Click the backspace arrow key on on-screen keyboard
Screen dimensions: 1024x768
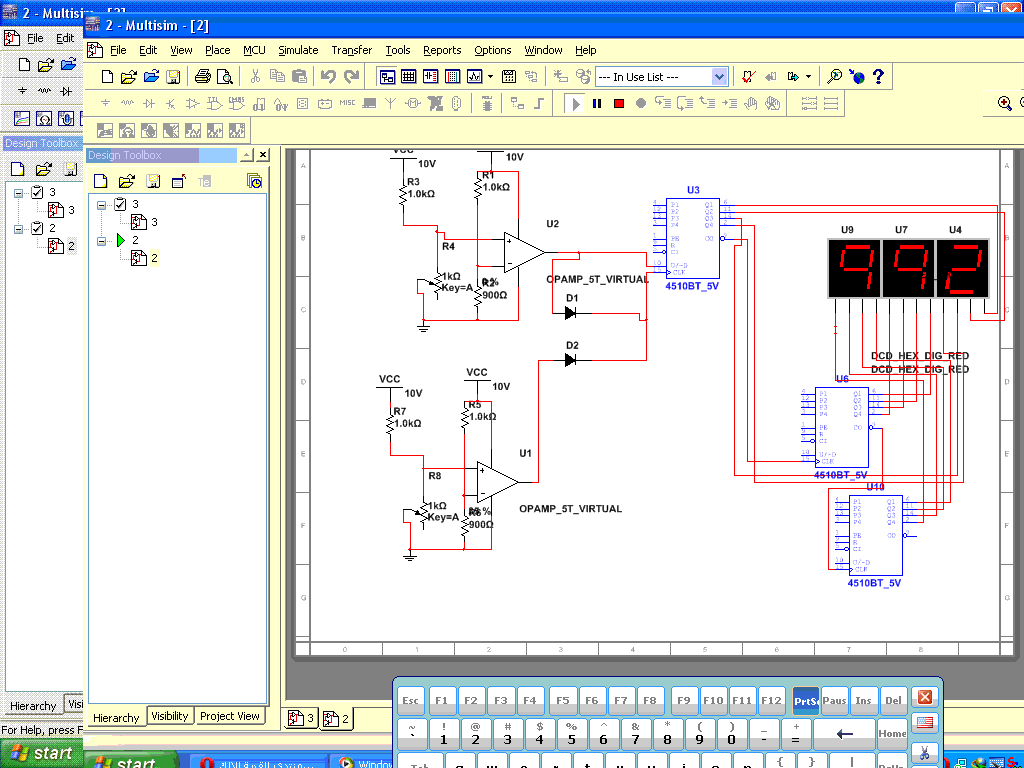[x=844, y=733]
